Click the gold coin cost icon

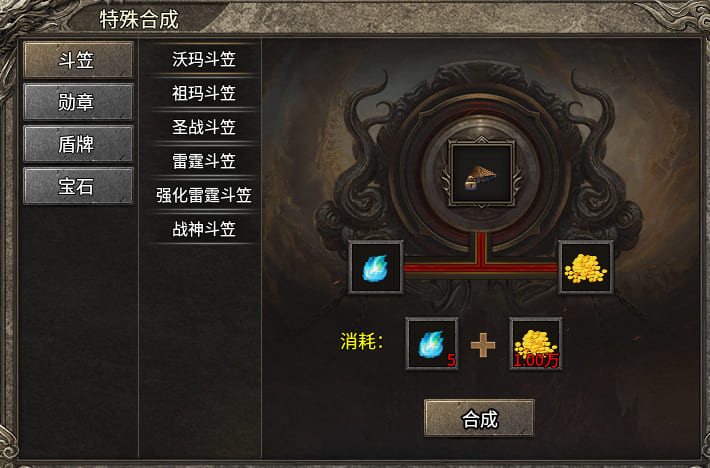[x=536, y=344]
